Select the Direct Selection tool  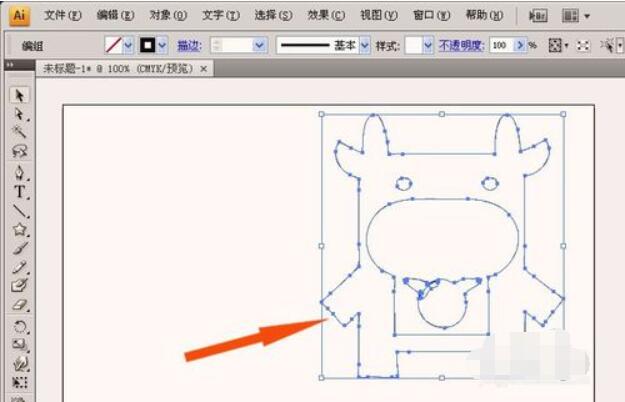[19, 114]
